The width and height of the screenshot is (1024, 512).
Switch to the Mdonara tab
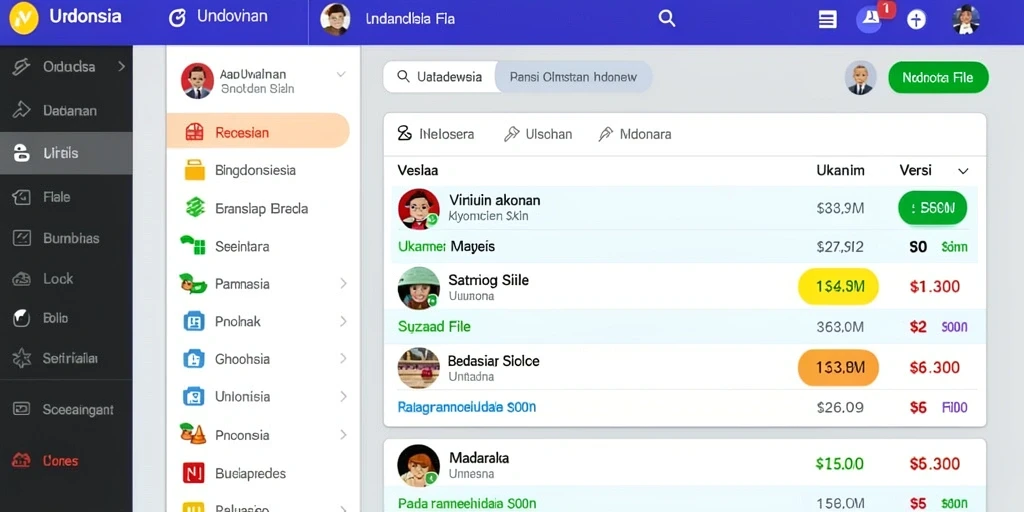coord(635,134)
